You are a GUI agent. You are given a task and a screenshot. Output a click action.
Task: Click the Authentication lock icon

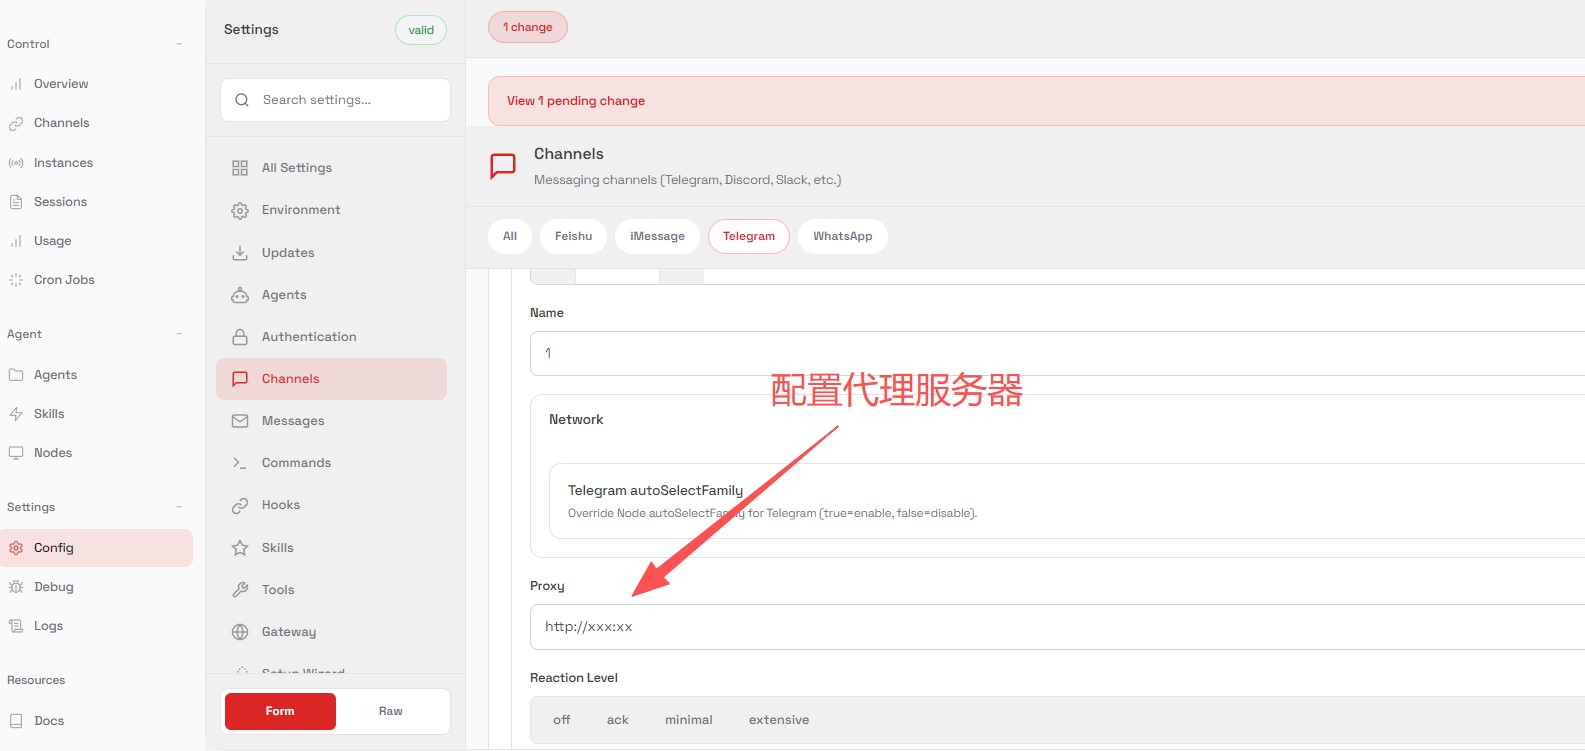[x=240, y=337]
